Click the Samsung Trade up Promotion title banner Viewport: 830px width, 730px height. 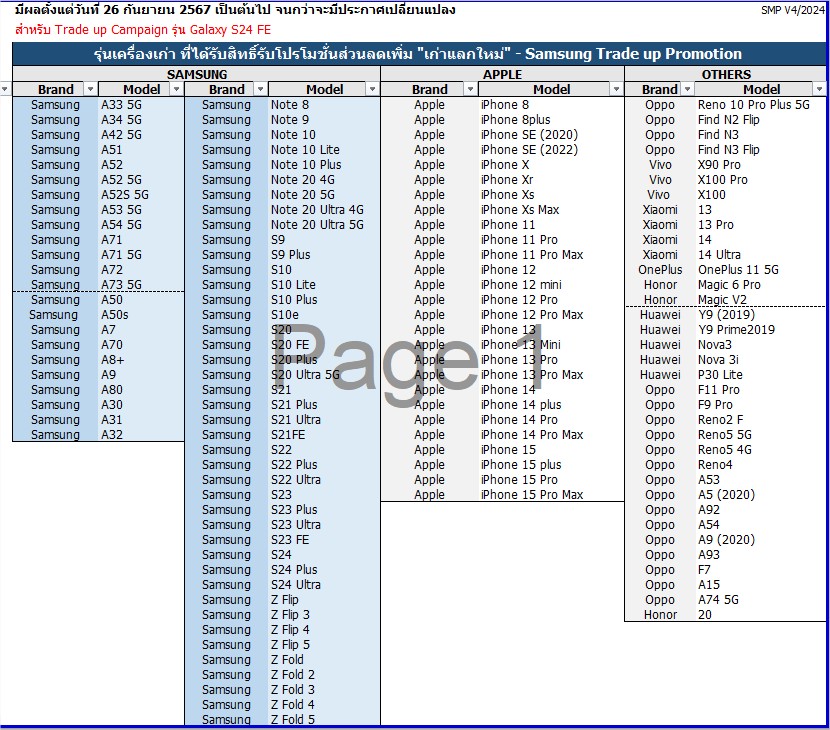[418, 54]
